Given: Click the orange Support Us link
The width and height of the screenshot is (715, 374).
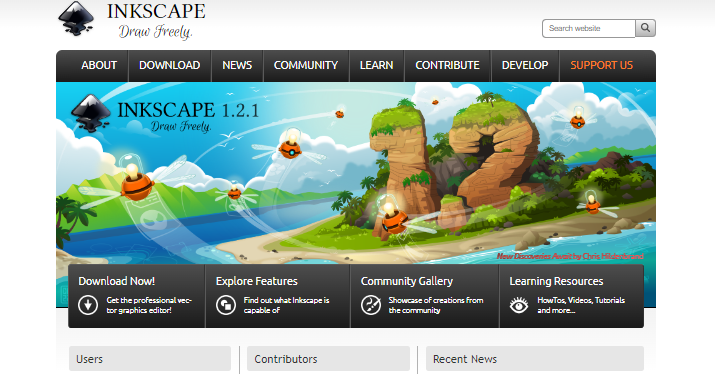Looking at the screenshot, I should coord(601,65).
